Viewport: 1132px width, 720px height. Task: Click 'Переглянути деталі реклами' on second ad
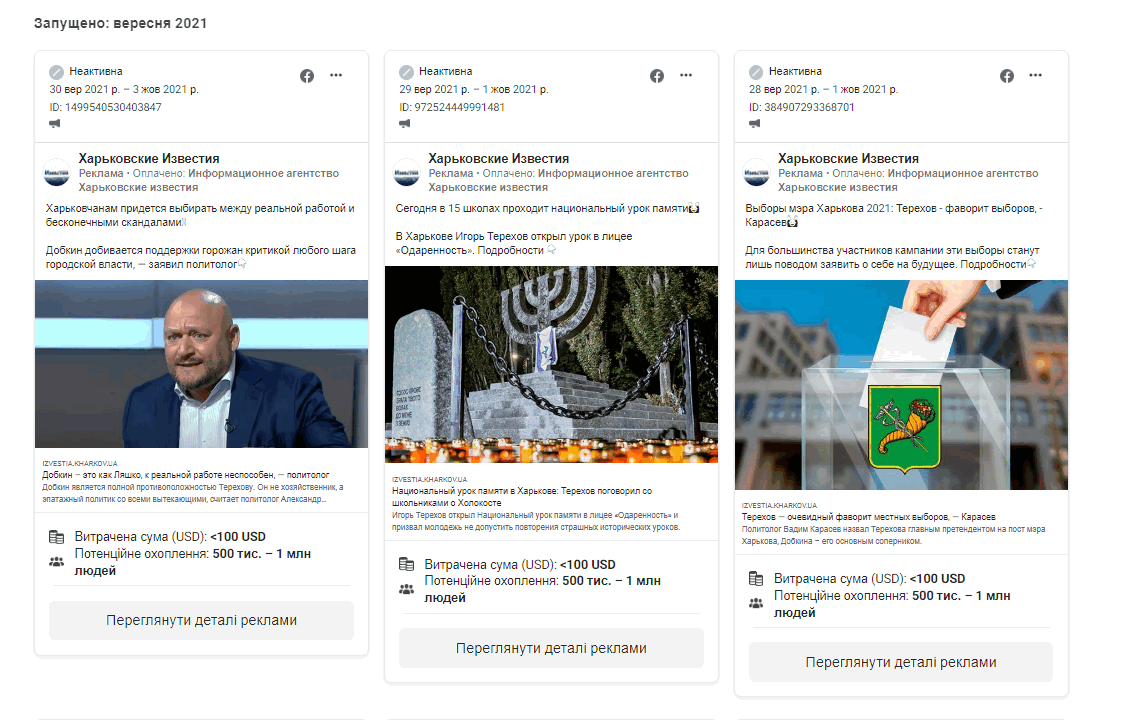[x=551, y=648]
